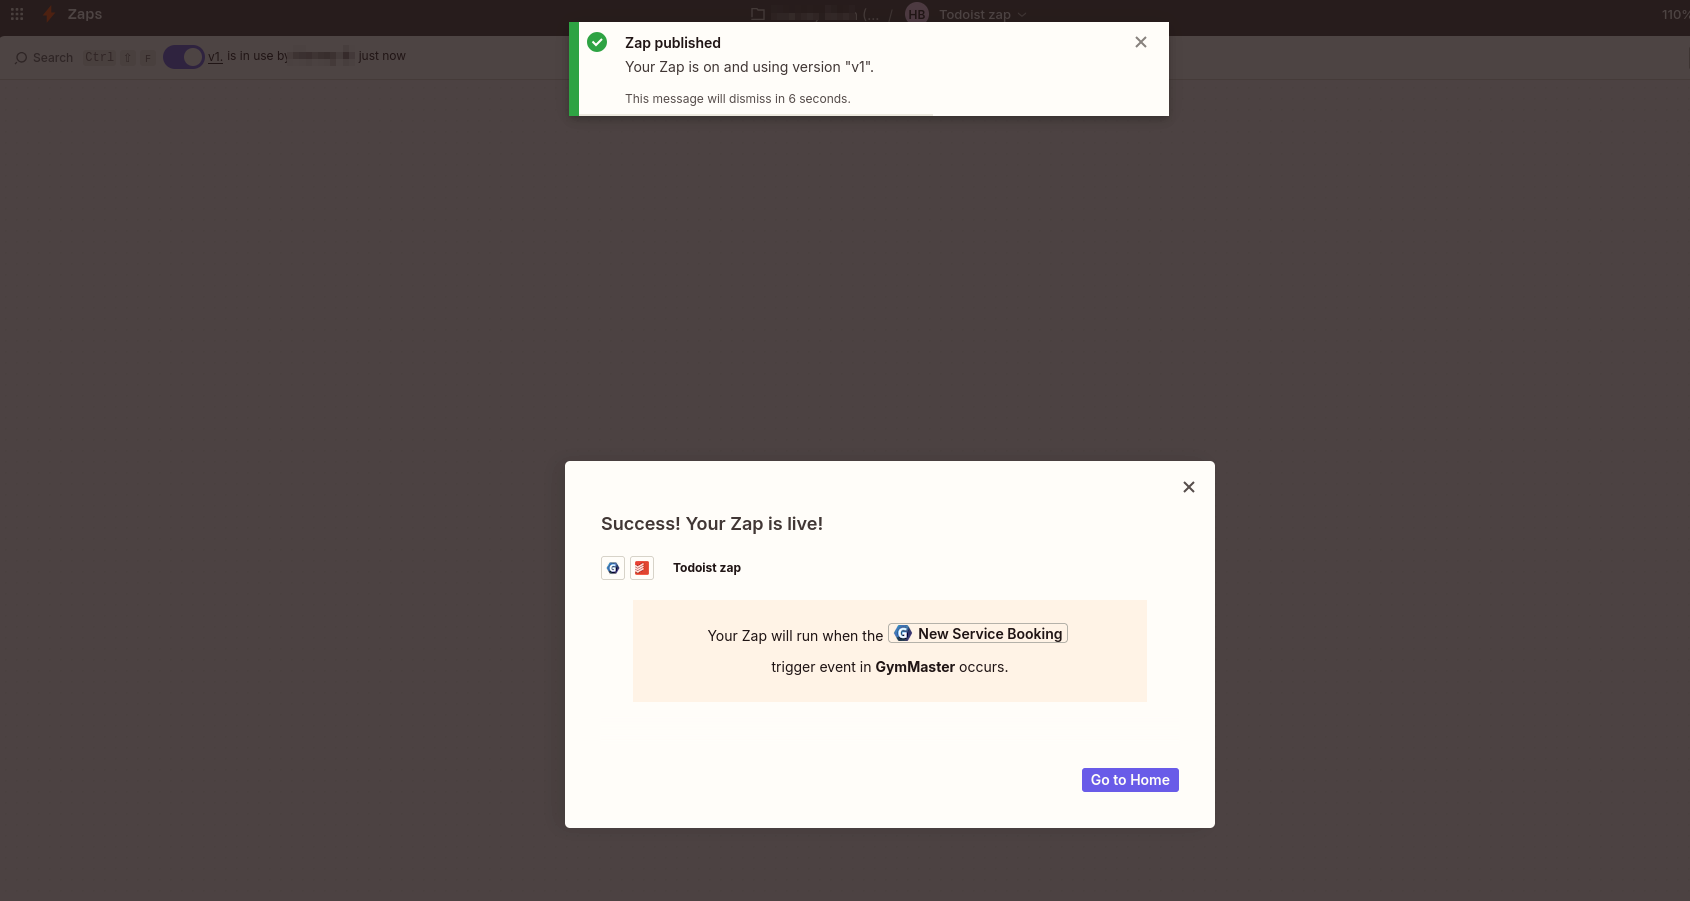Click the folder icon in breadcrumb
The height and width of the screenshot is (901, 1690).
tap(758, 14)
